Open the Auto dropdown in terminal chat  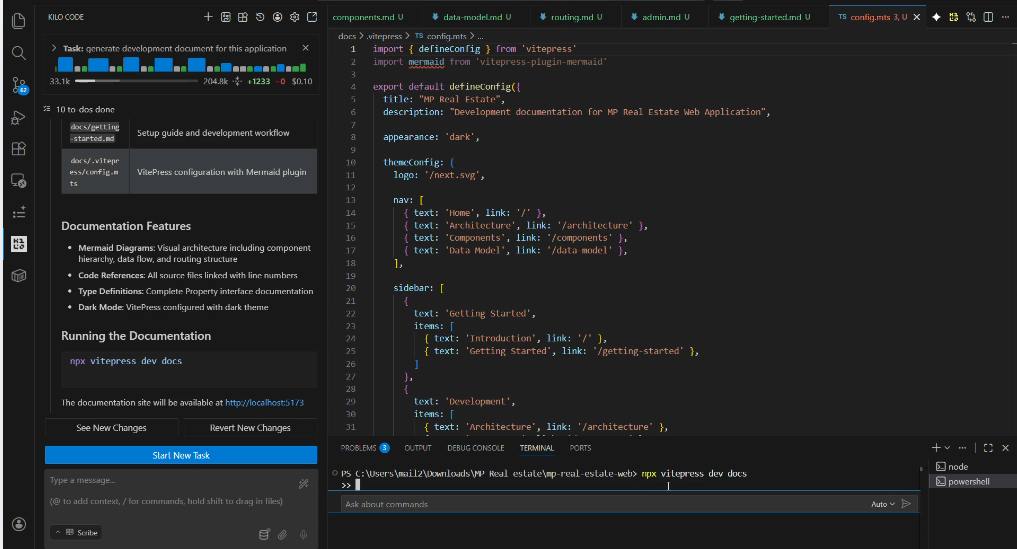pyautogui.click(x=882, y=504)
